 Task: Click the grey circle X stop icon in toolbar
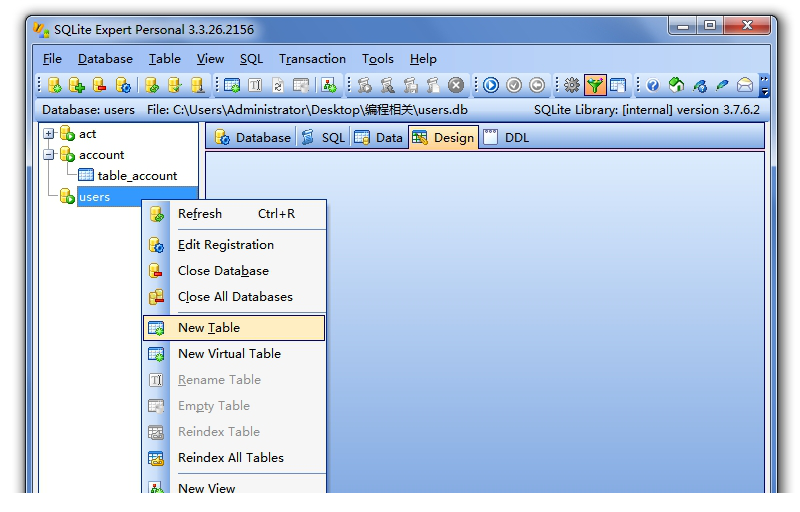[x=456, y=85]
